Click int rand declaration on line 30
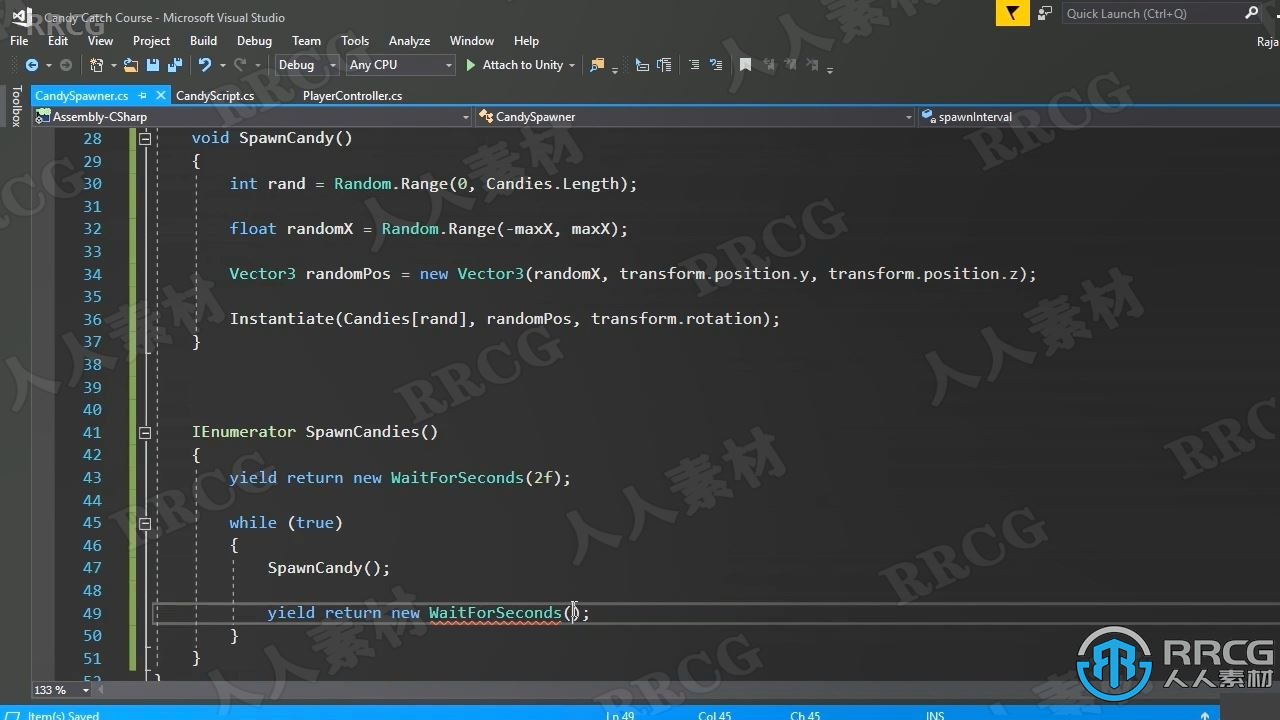1280x720 pixels. click(x=267, y=184)
